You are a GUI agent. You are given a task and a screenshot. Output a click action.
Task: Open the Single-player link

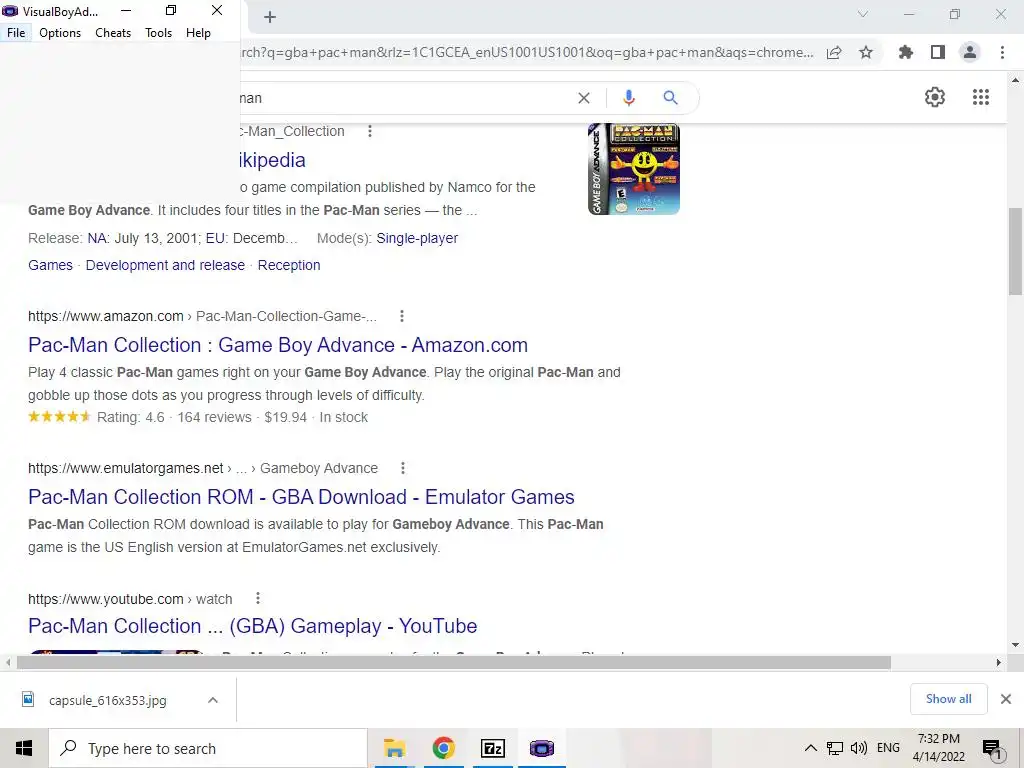(417, 238)
